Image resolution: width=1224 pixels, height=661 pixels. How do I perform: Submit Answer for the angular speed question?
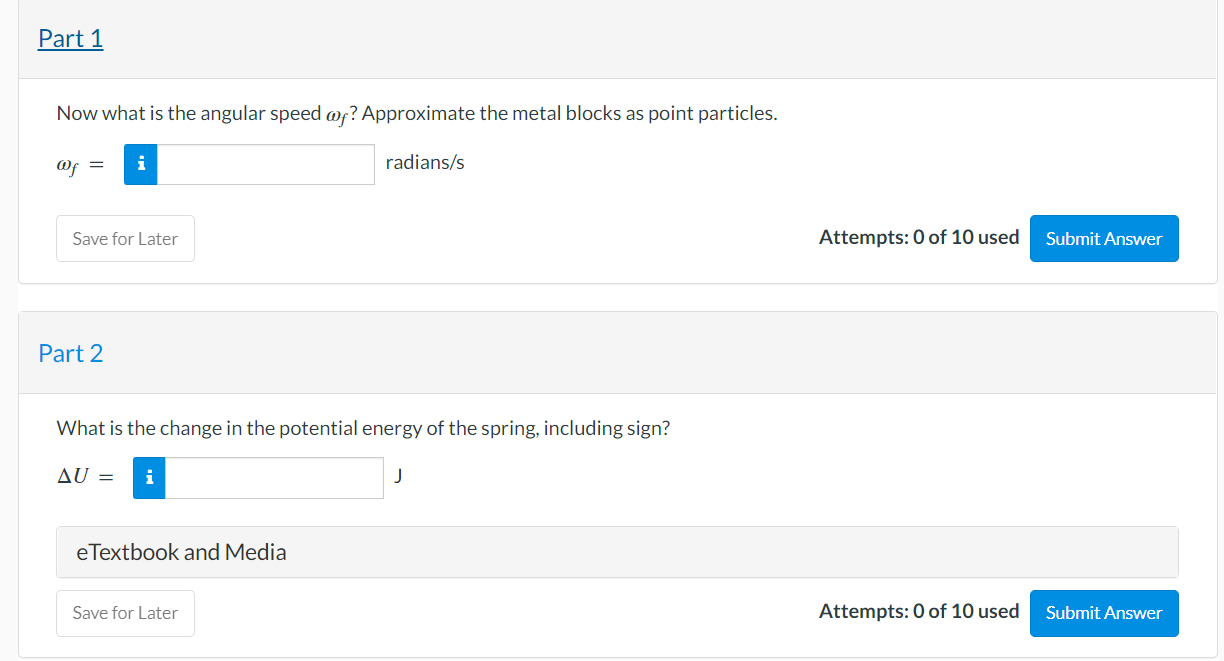(1104, 238)
